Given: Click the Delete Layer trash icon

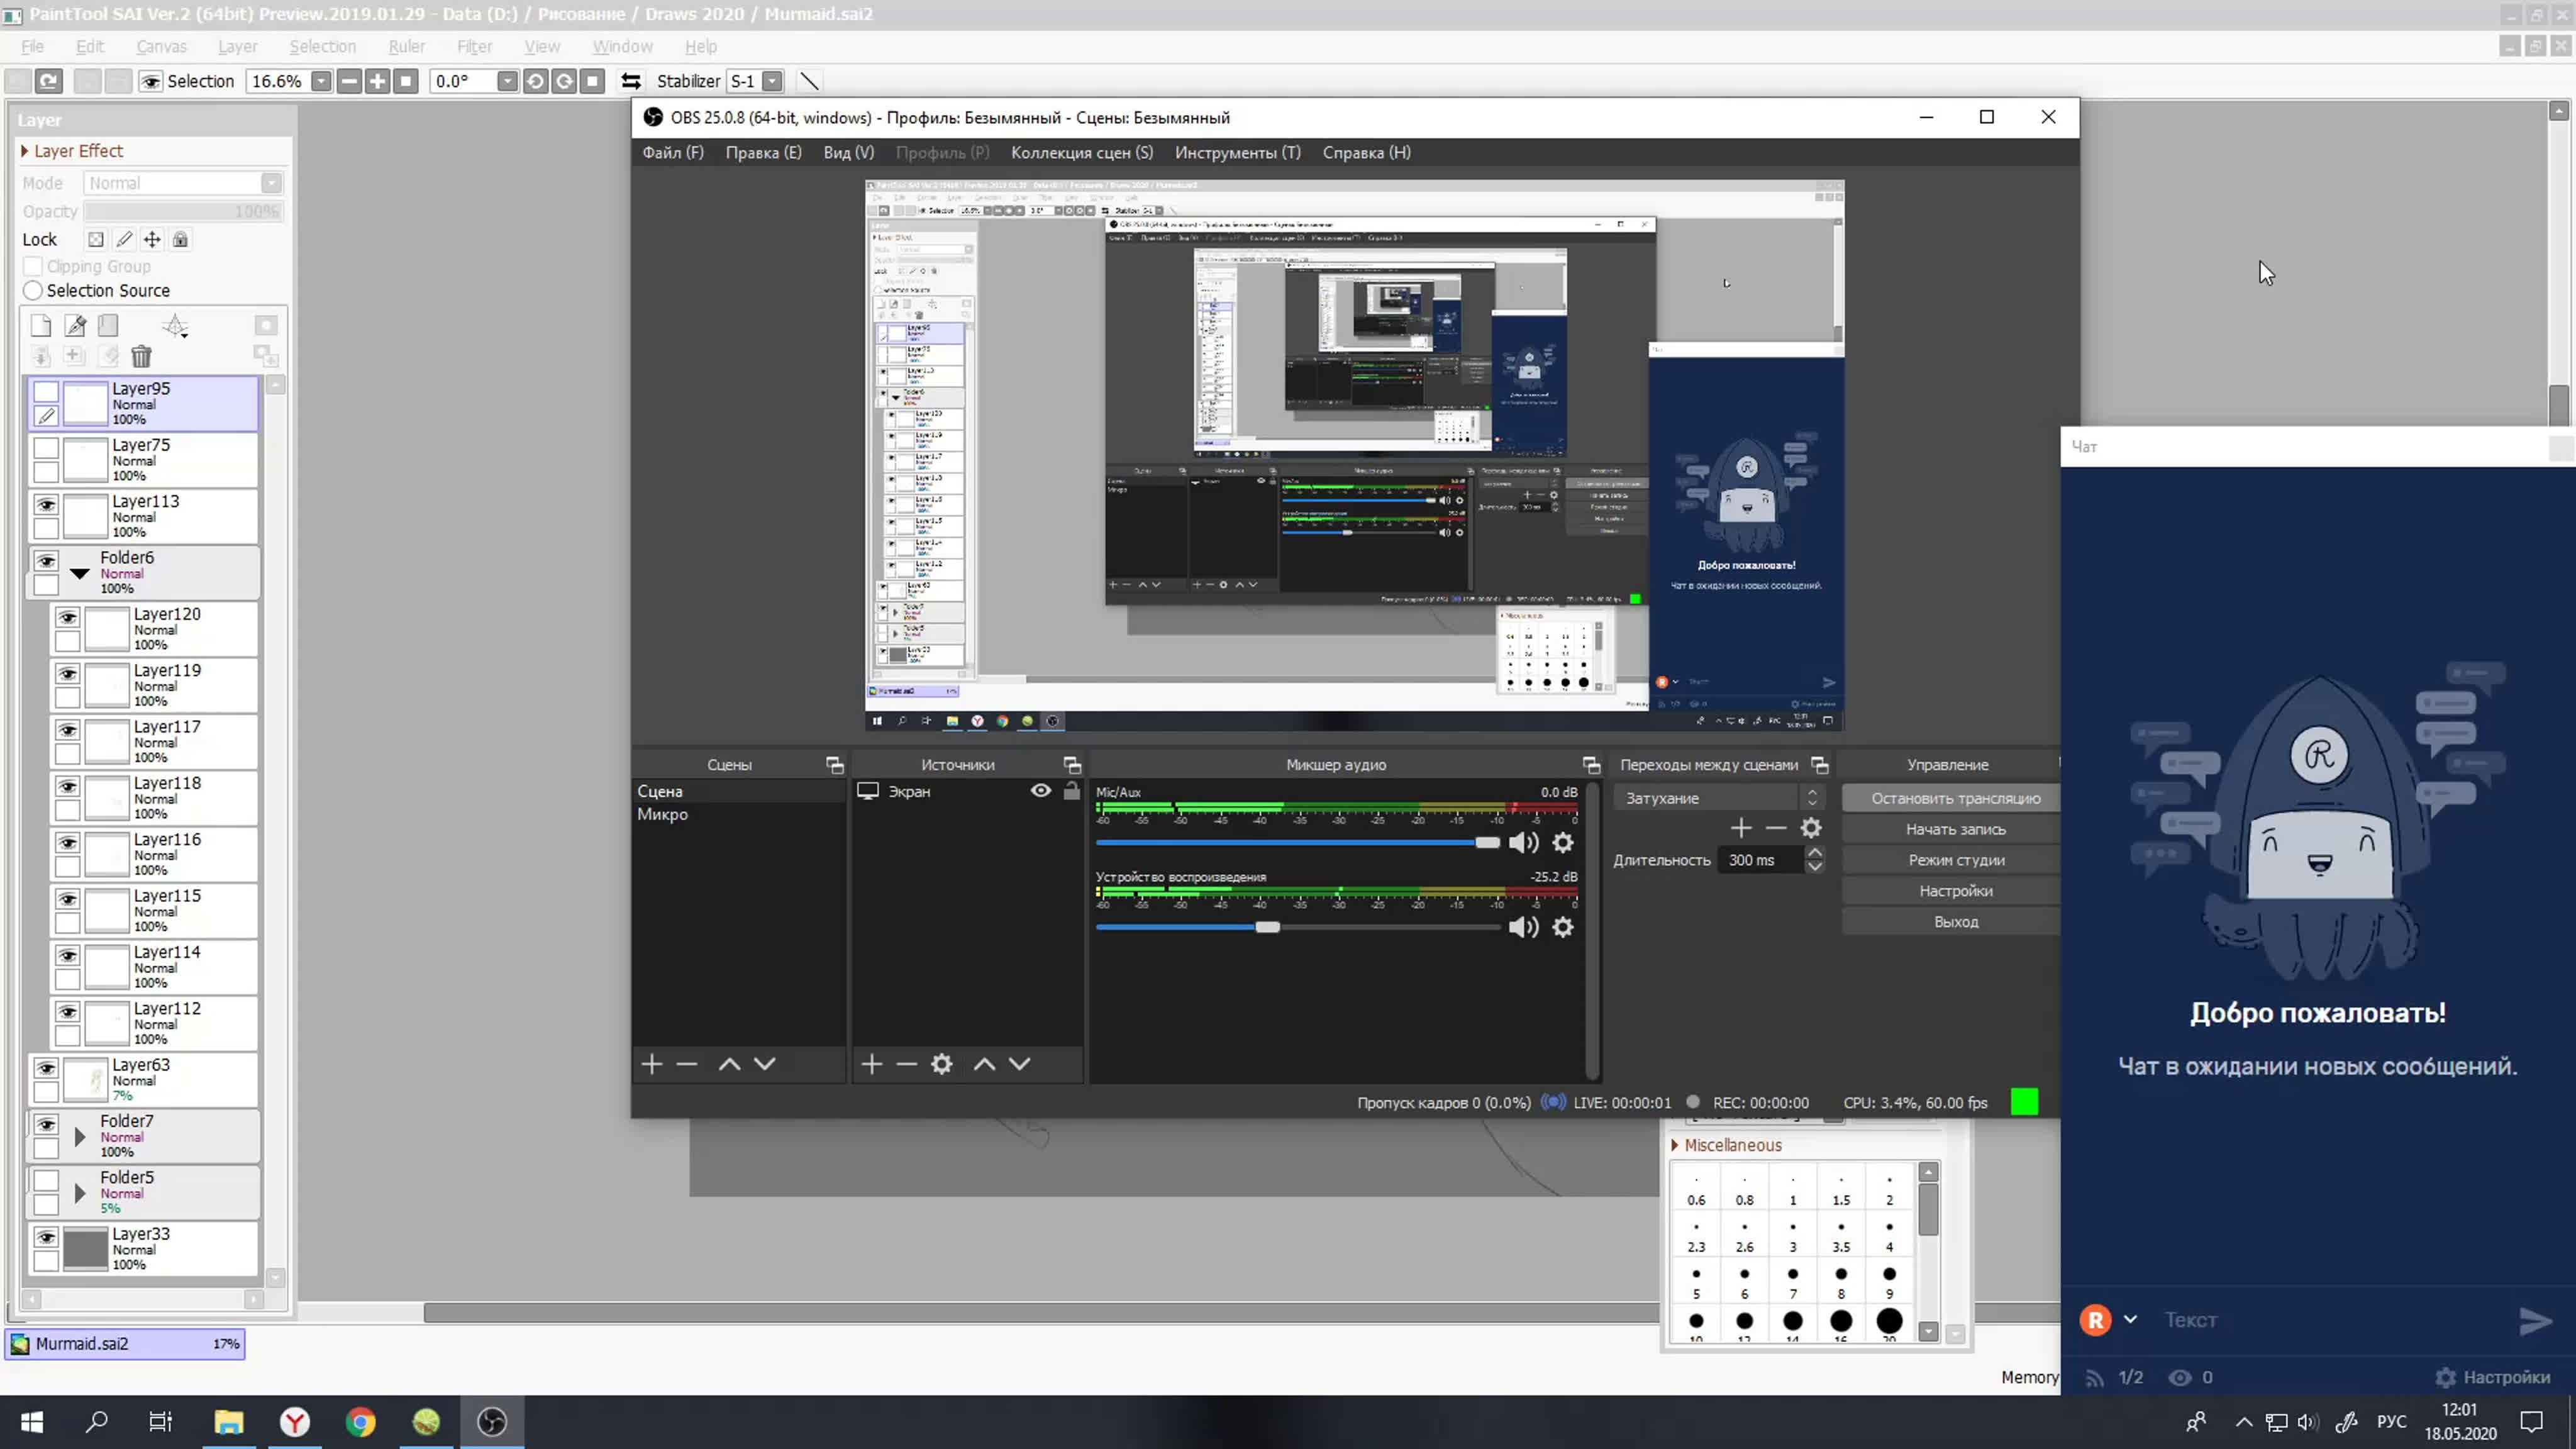Looking at the screenshot, I should (141, 356).
